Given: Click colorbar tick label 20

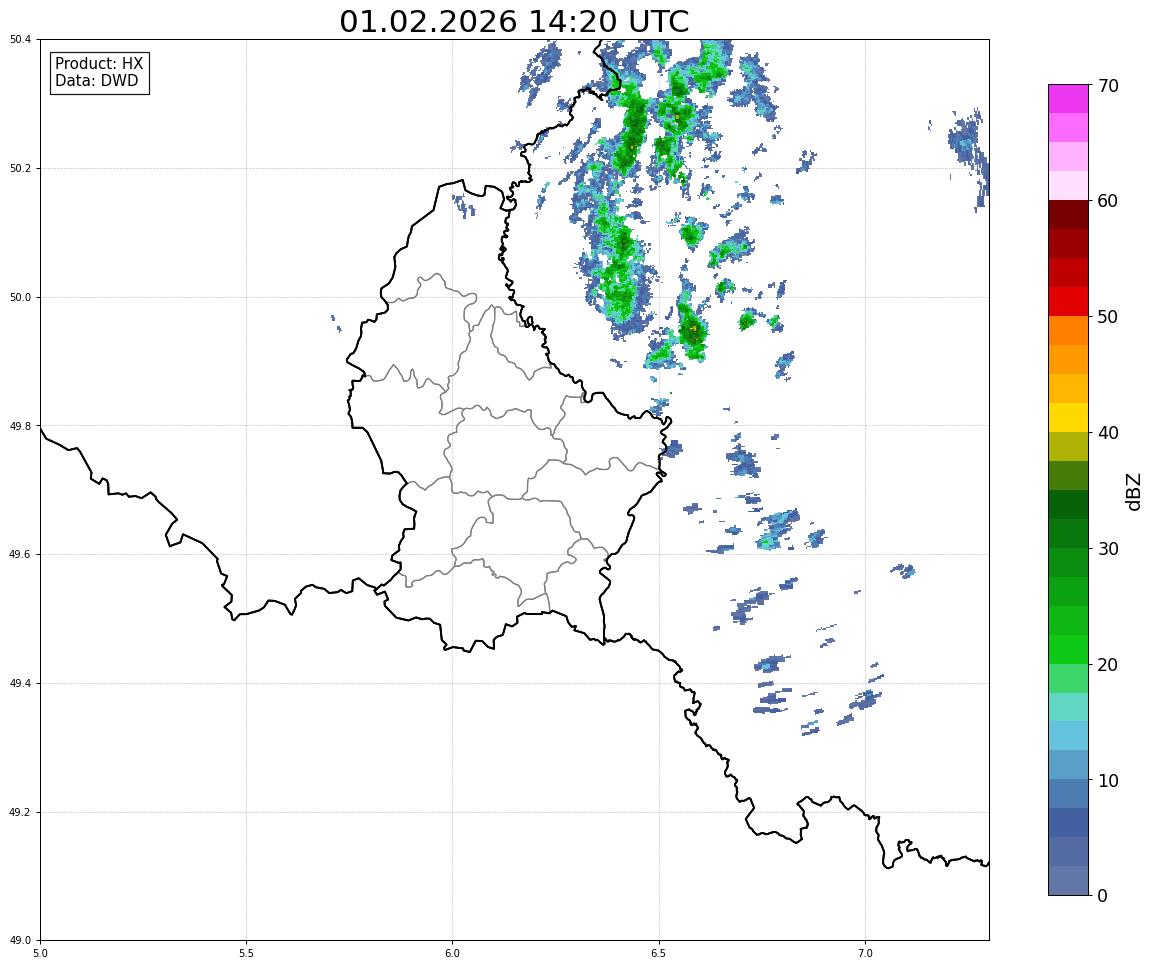Looking at the screenshot, I should coord(1108,665).
